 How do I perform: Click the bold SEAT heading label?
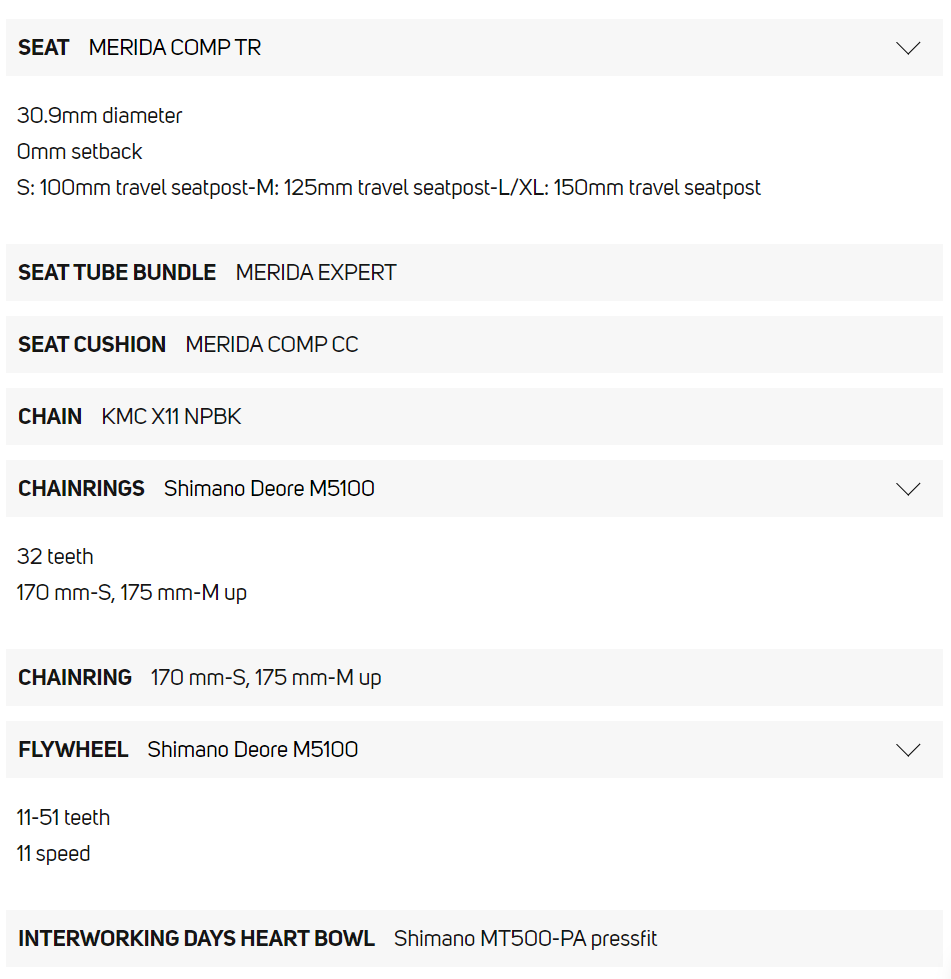point(44,48)
